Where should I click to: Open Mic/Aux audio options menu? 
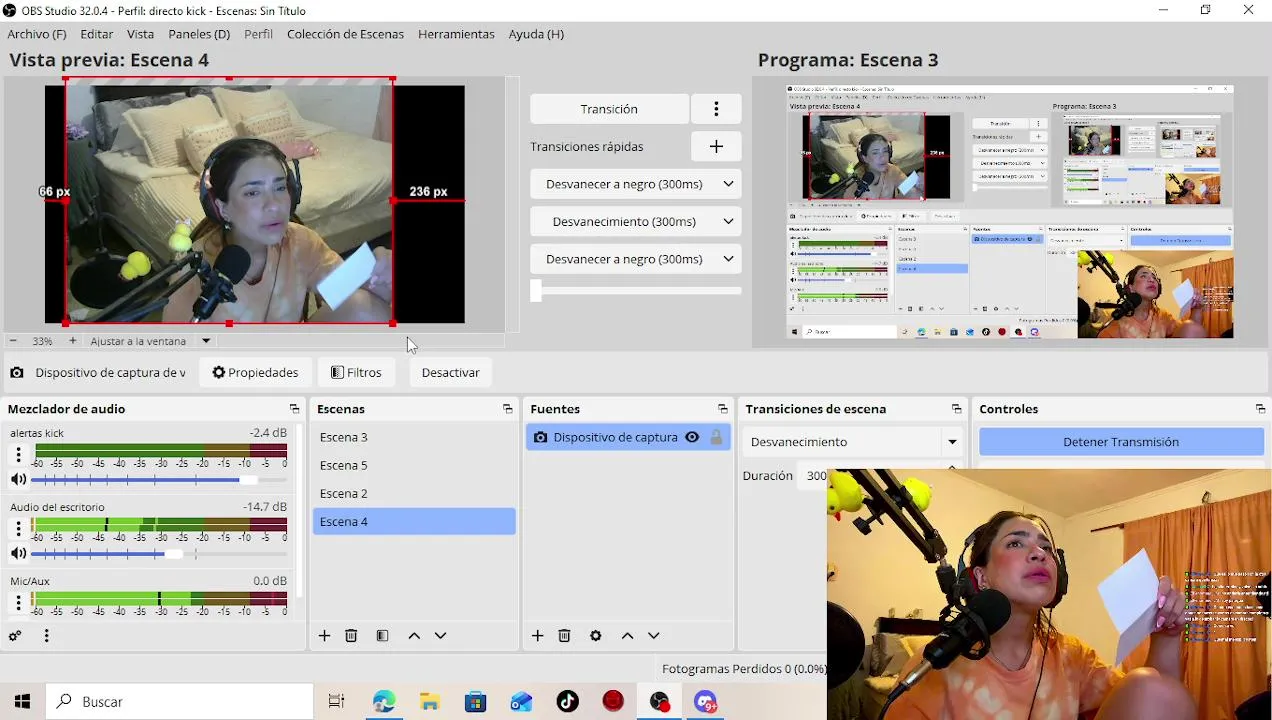(18, 602)
